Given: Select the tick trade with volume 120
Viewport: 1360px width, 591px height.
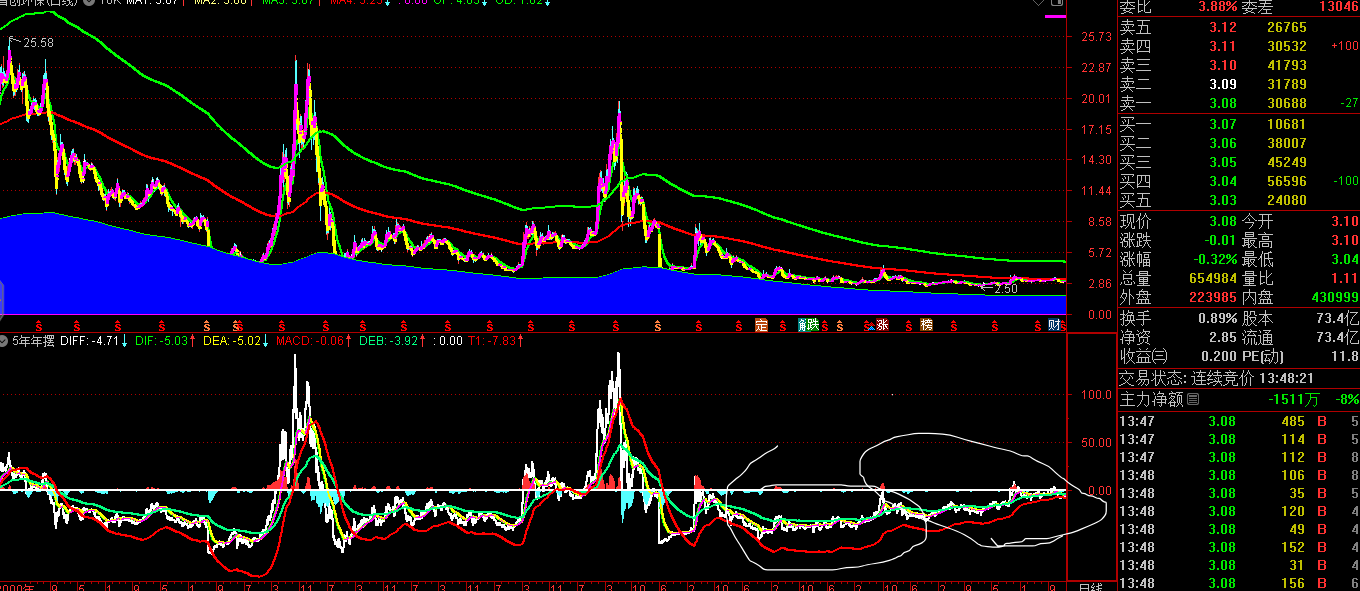Looking at the screenshot, I should pyautogui.click(x=1238, y=511).
